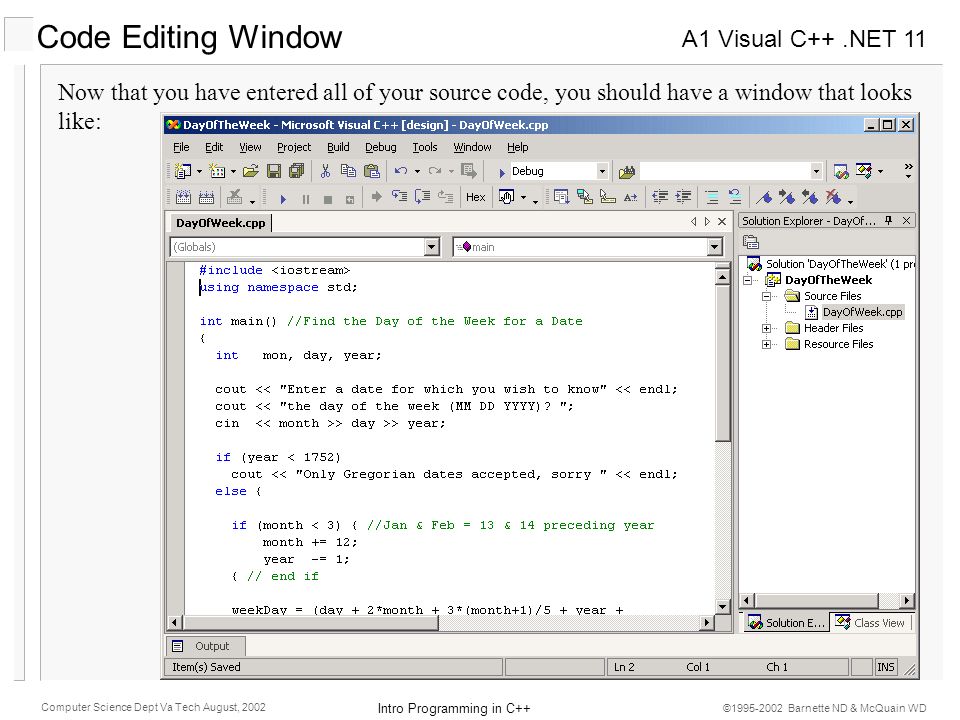Click the Breakpoints window icon
This screenshot has height=720, width=960.
[506, 197]
